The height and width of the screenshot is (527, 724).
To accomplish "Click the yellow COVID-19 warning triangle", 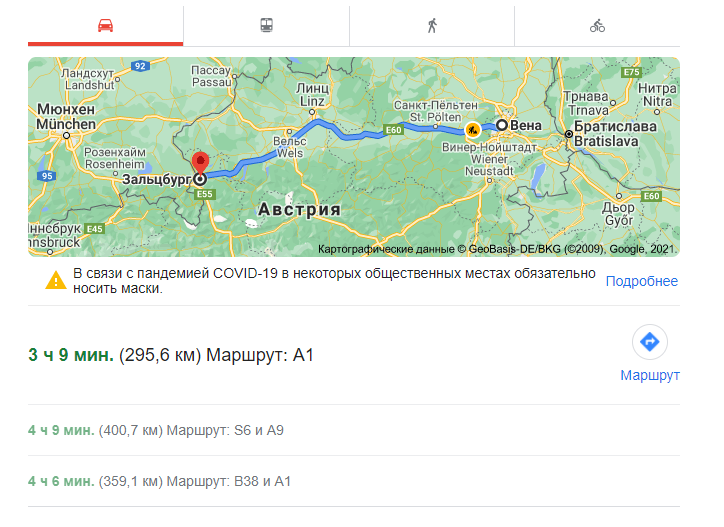I will [x=56, y=280].
